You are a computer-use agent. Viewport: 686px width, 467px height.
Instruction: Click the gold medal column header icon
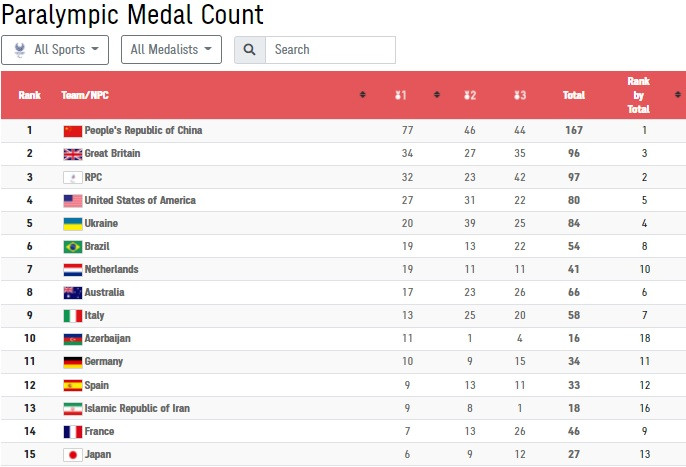[x=400, y=95]
